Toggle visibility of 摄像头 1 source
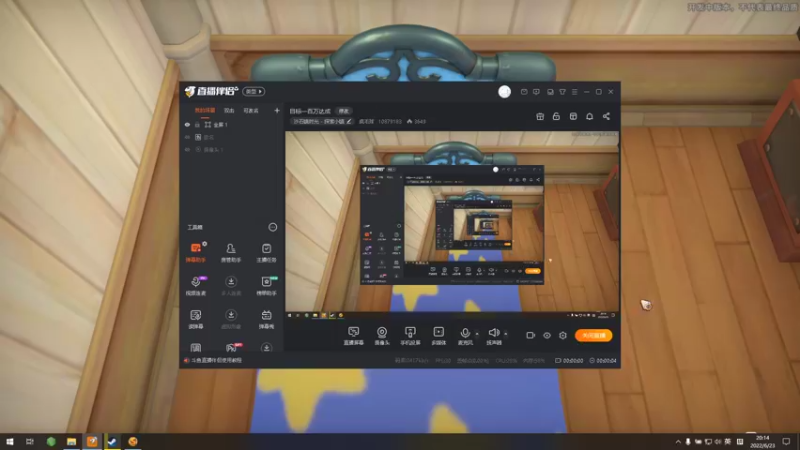The width and height of the screenshot is (800, 450). (187, 149)
